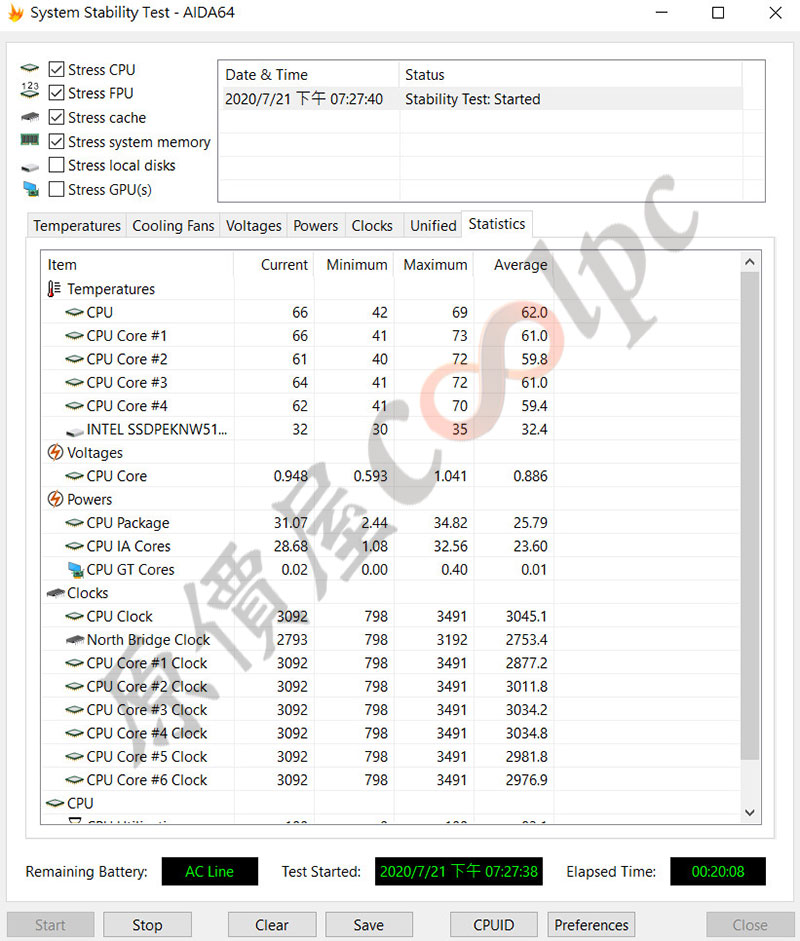Click the memory module icon near Stress system memory

click(x=29, y=140)
